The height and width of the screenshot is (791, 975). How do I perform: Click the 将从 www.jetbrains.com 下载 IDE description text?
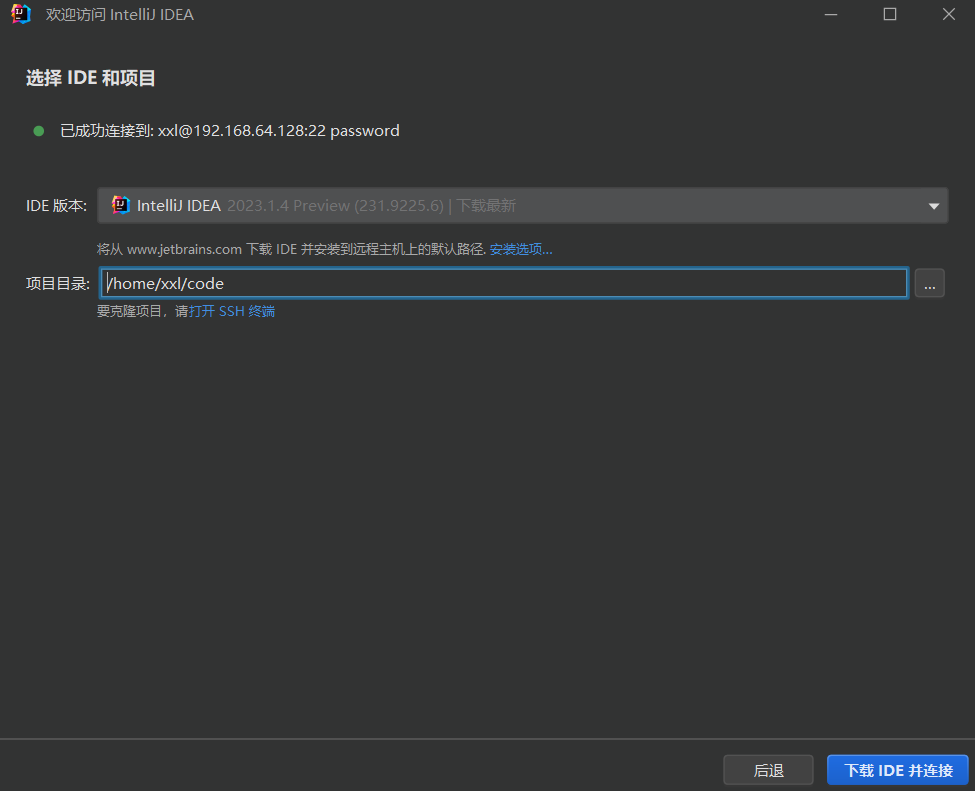pyautogui.click(x=291, y=249)
